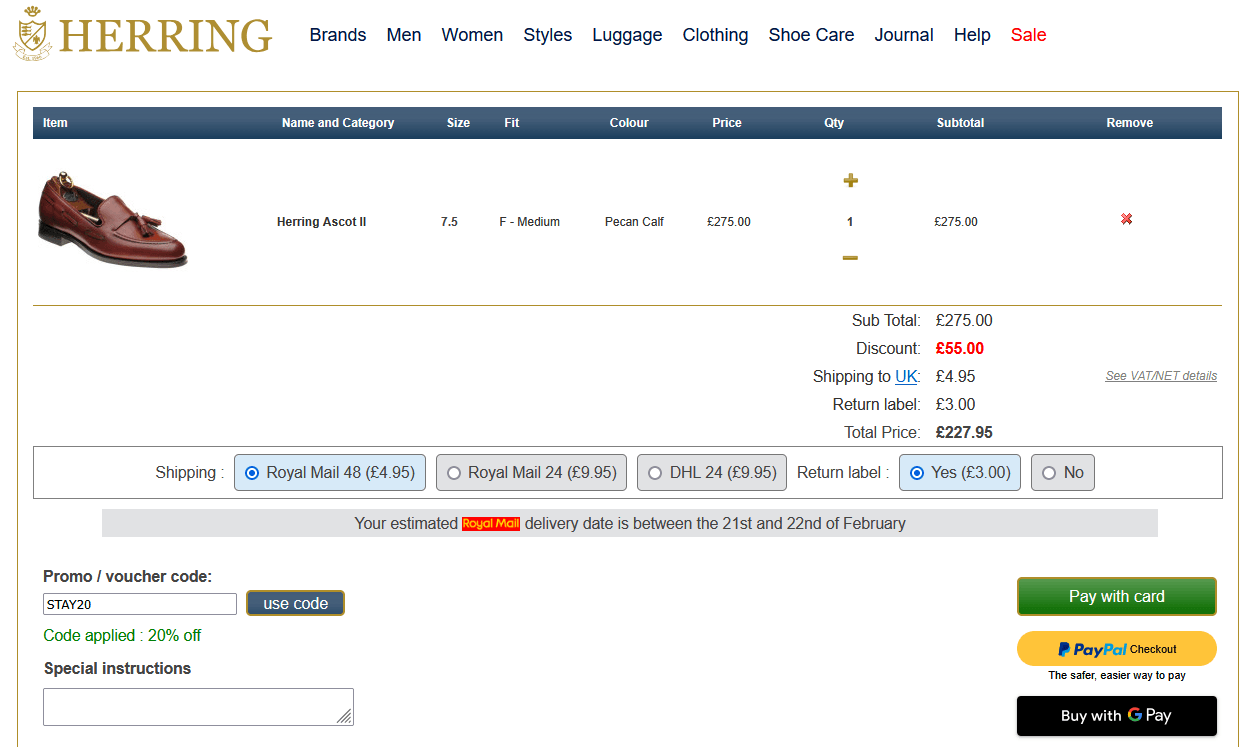Click the Herring Ascot II product name
Image resolution: width=1252 pixels, height=747 pixels.
[x=322, y=222]
